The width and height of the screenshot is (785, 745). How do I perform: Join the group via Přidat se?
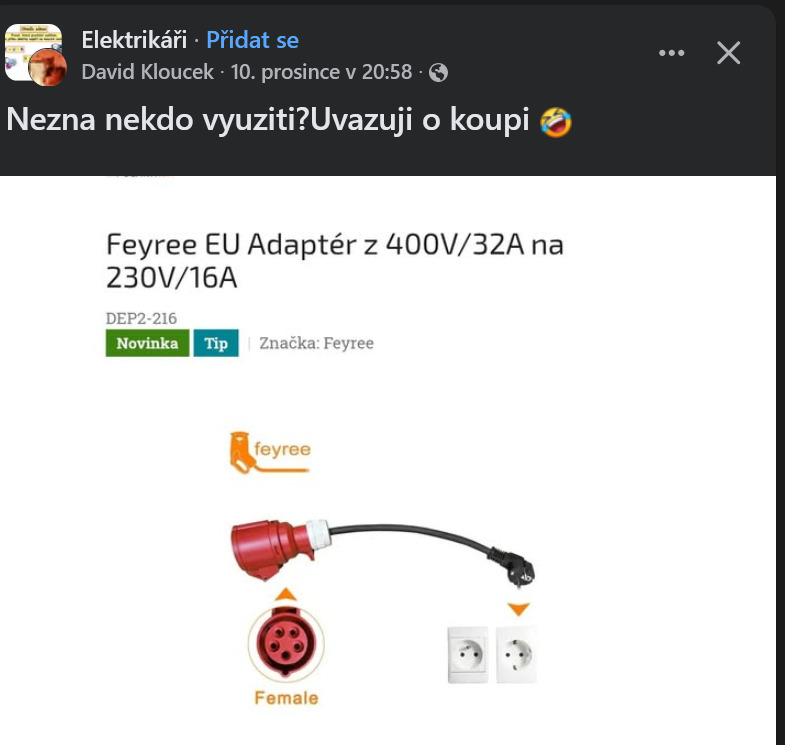[252, 40]
